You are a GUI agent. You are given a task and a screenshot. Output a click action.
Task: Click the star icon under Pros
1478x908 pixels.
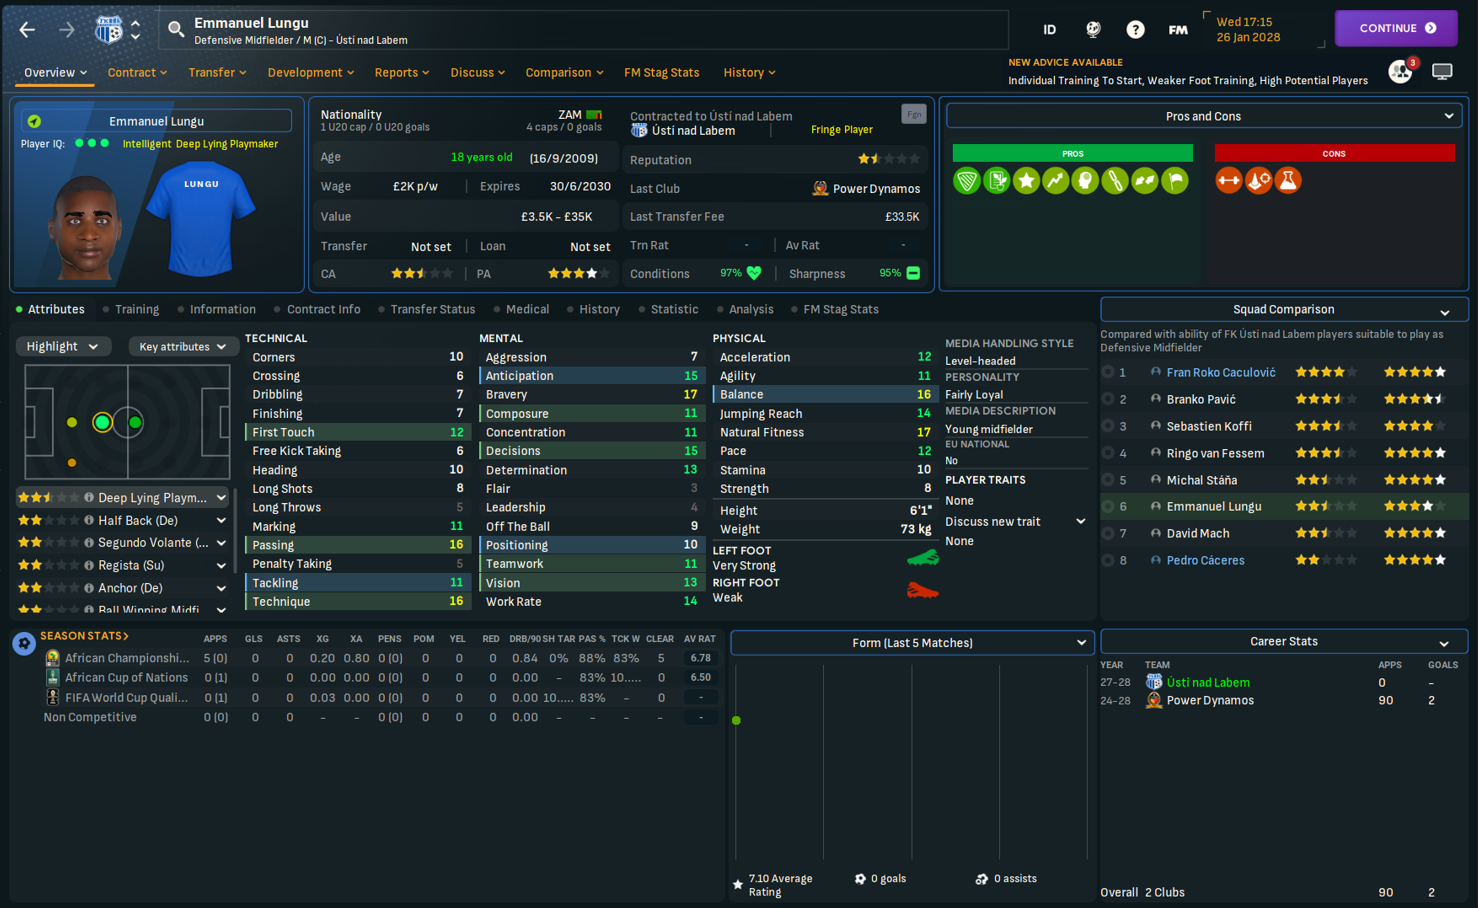[x=1026, y=181]
